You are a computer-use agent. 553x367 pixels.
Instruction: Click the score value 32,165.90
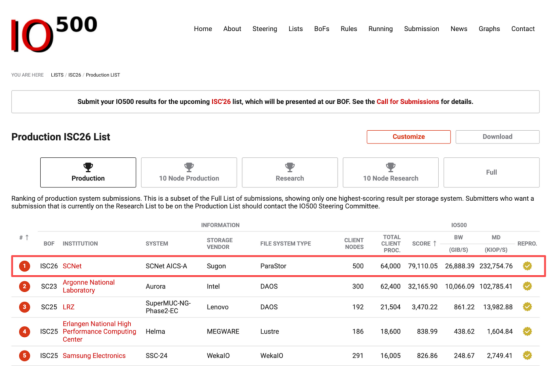tap(423, 286)
